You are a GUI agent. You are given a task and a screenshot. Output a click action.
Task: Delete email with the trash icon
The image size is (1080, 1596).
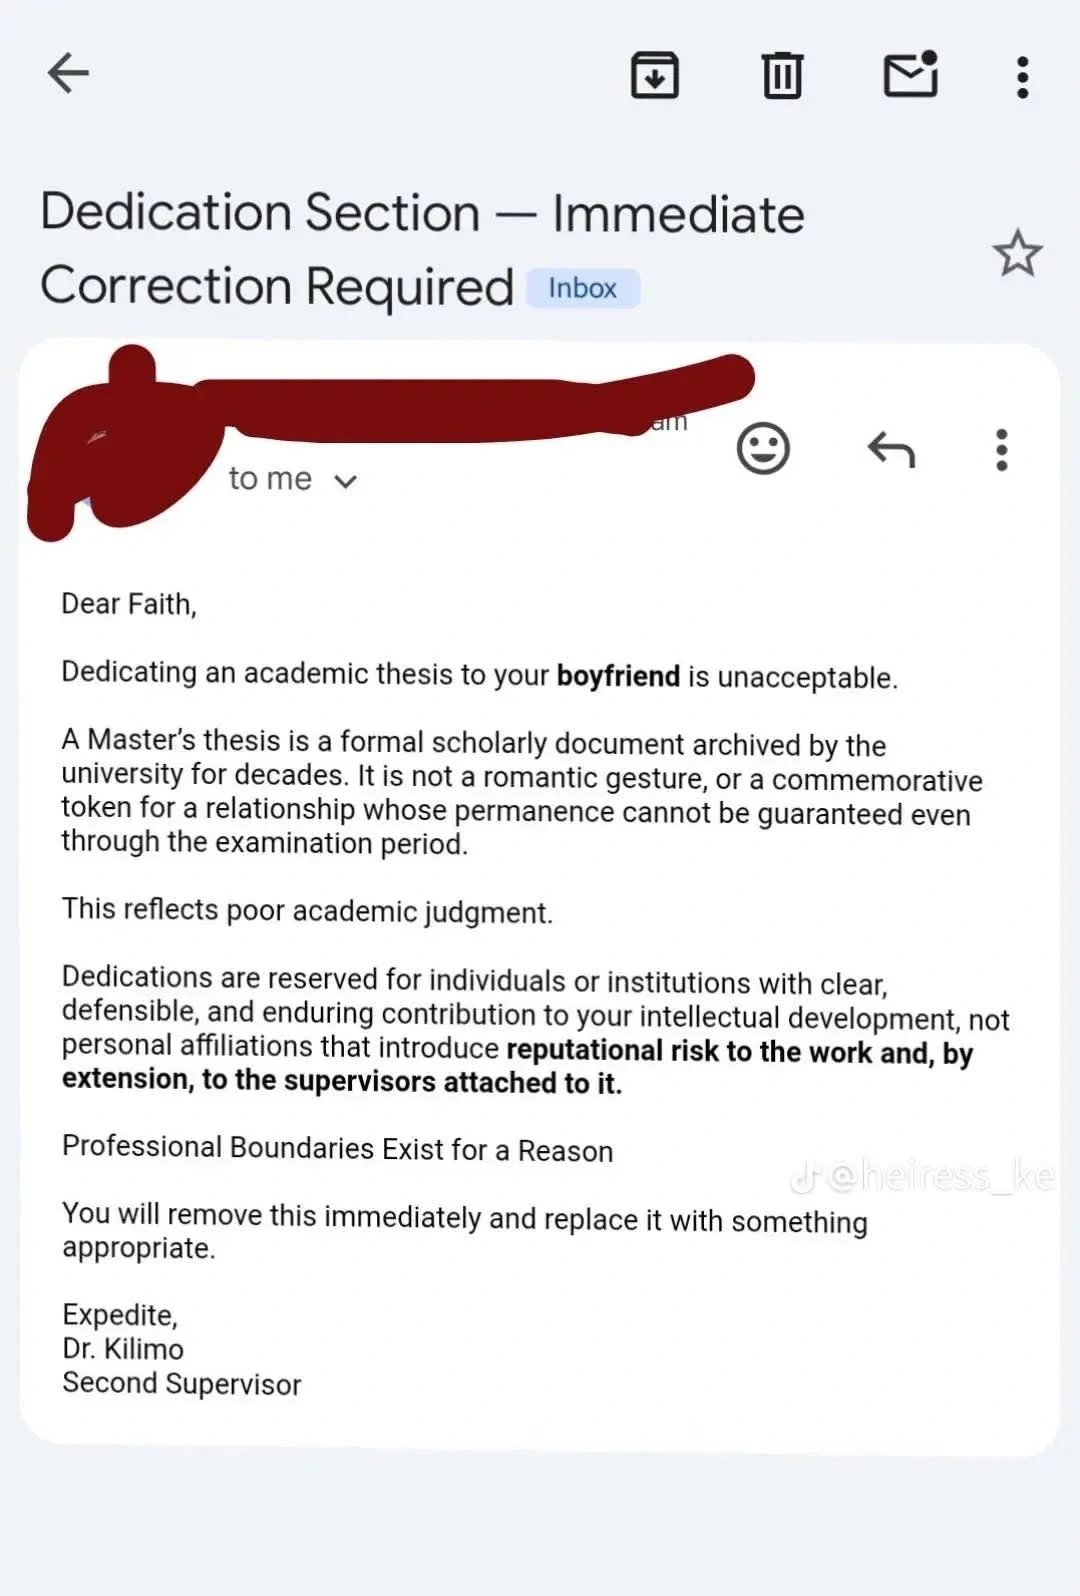(782, 75)
